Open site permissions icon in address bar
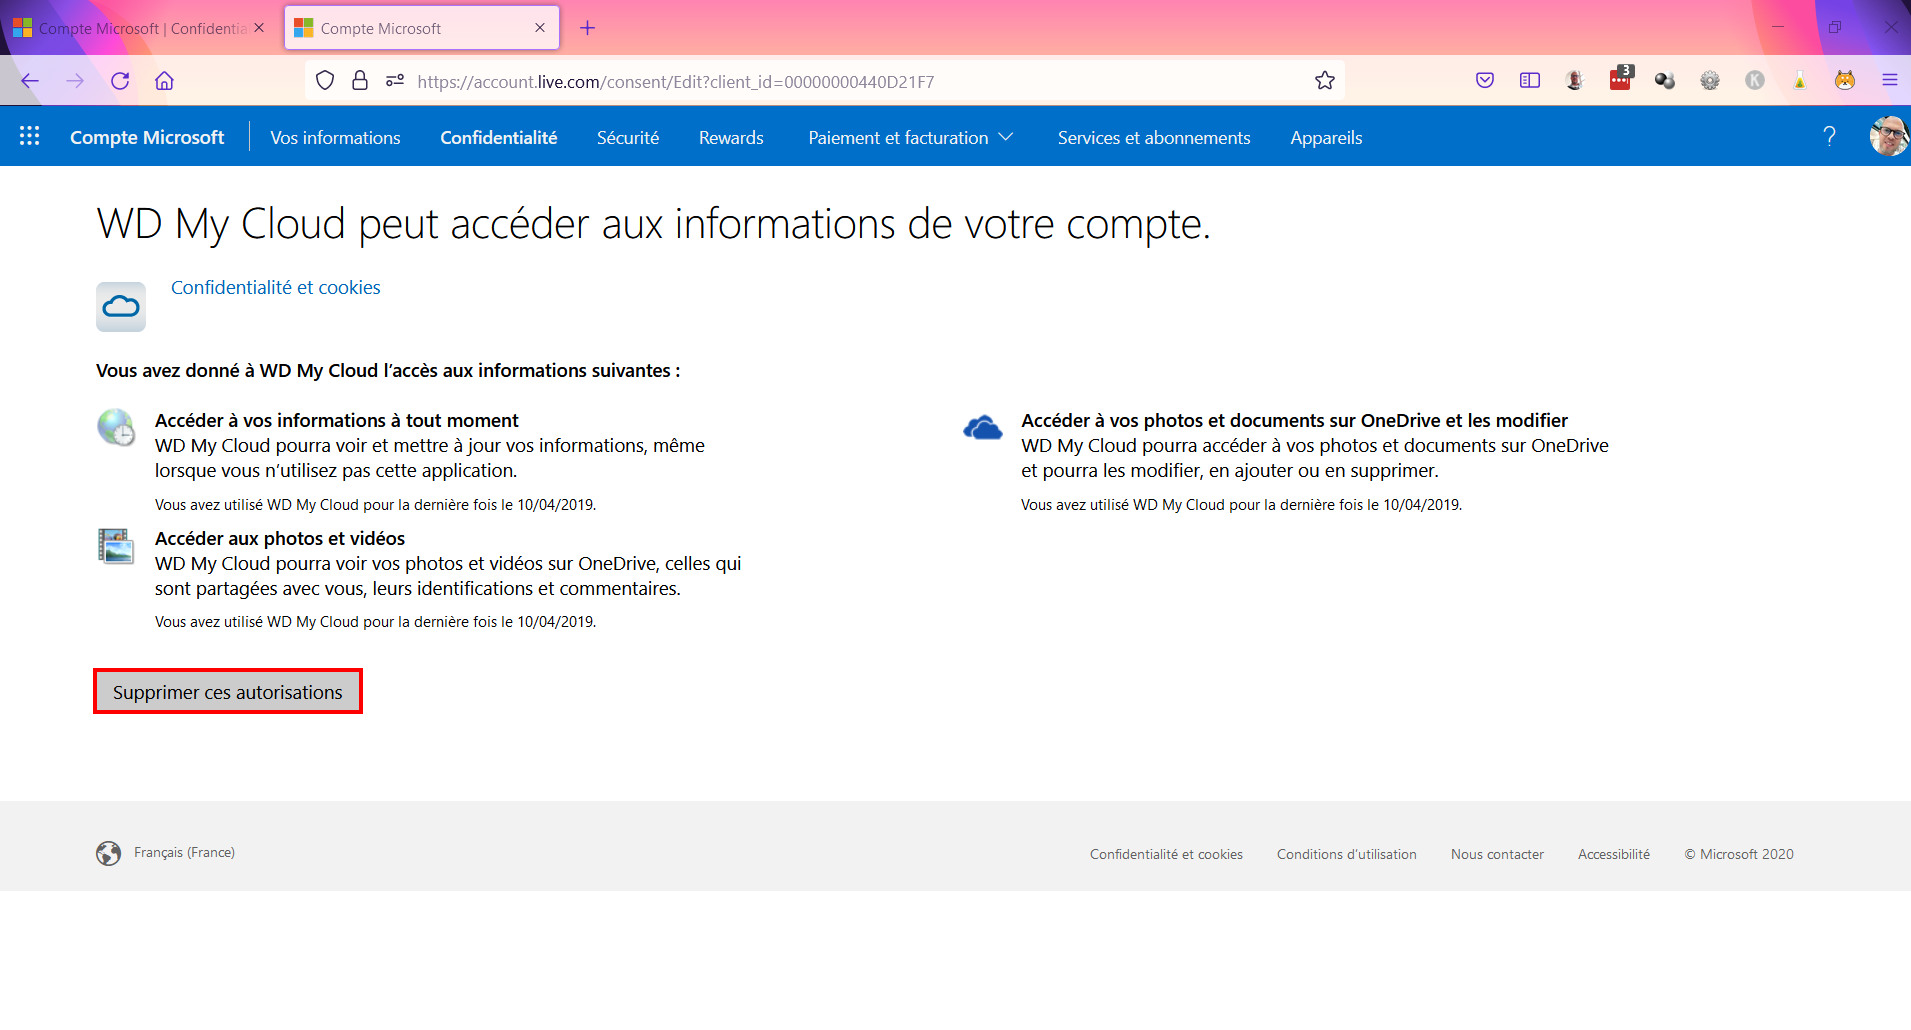The image size is (1911, 1030). (x=395, y=81)
